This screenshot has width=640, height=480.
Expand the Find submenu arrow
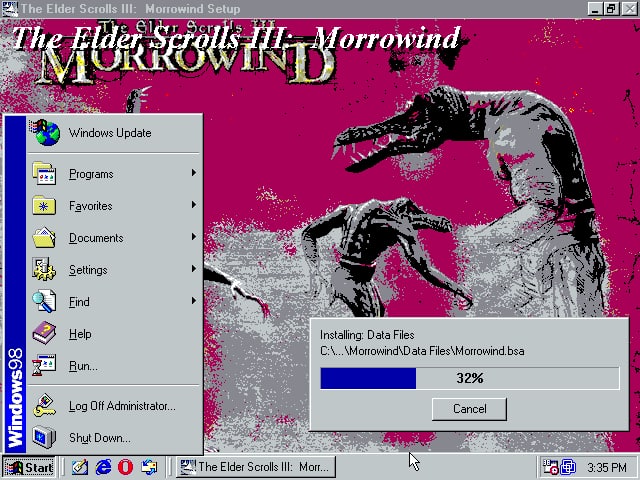coord(194,301)
